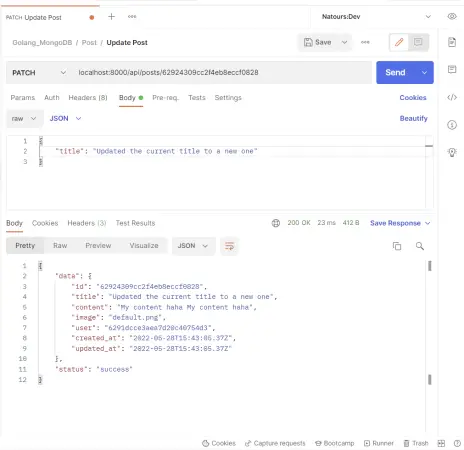The height and width of the screenshot is (450, 464).
Task: Open the Natours:Dev environment dropdown
Action: click(x=376, y=17)
